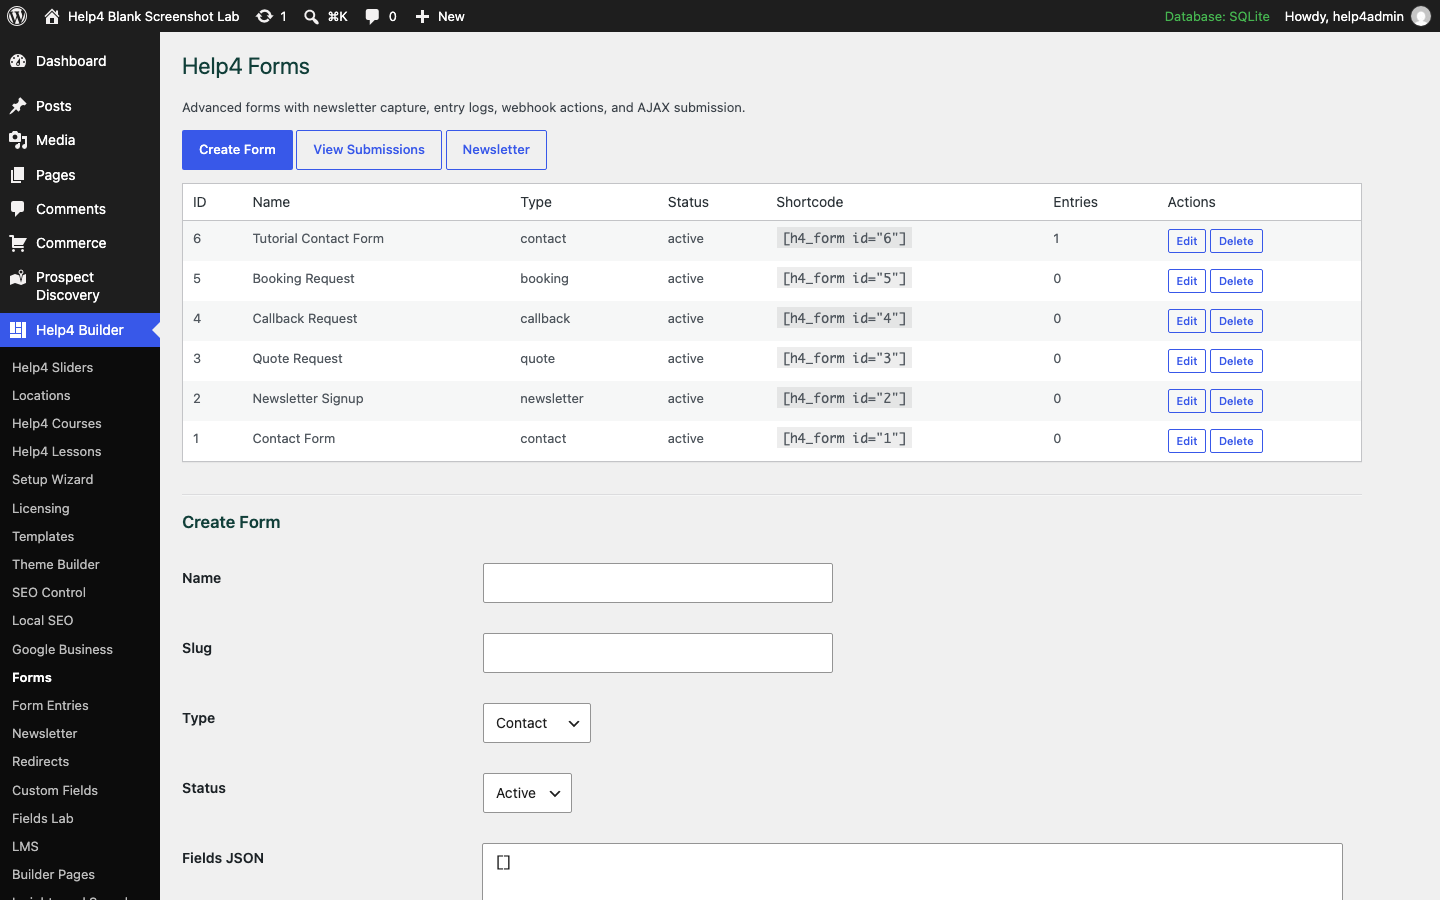
Task: Open Licensing in the sidebar
Action: coord(41,508)
